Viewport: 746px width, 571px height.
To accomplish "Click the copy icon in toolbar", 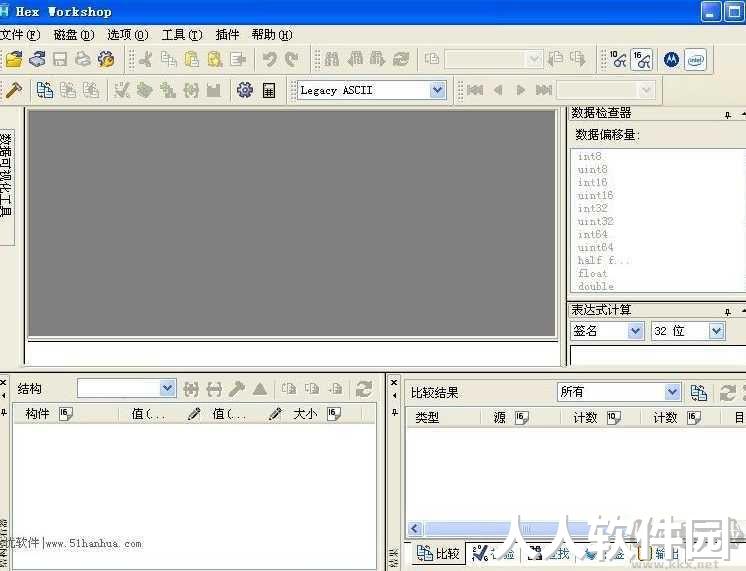I will [x=169, y=59].
